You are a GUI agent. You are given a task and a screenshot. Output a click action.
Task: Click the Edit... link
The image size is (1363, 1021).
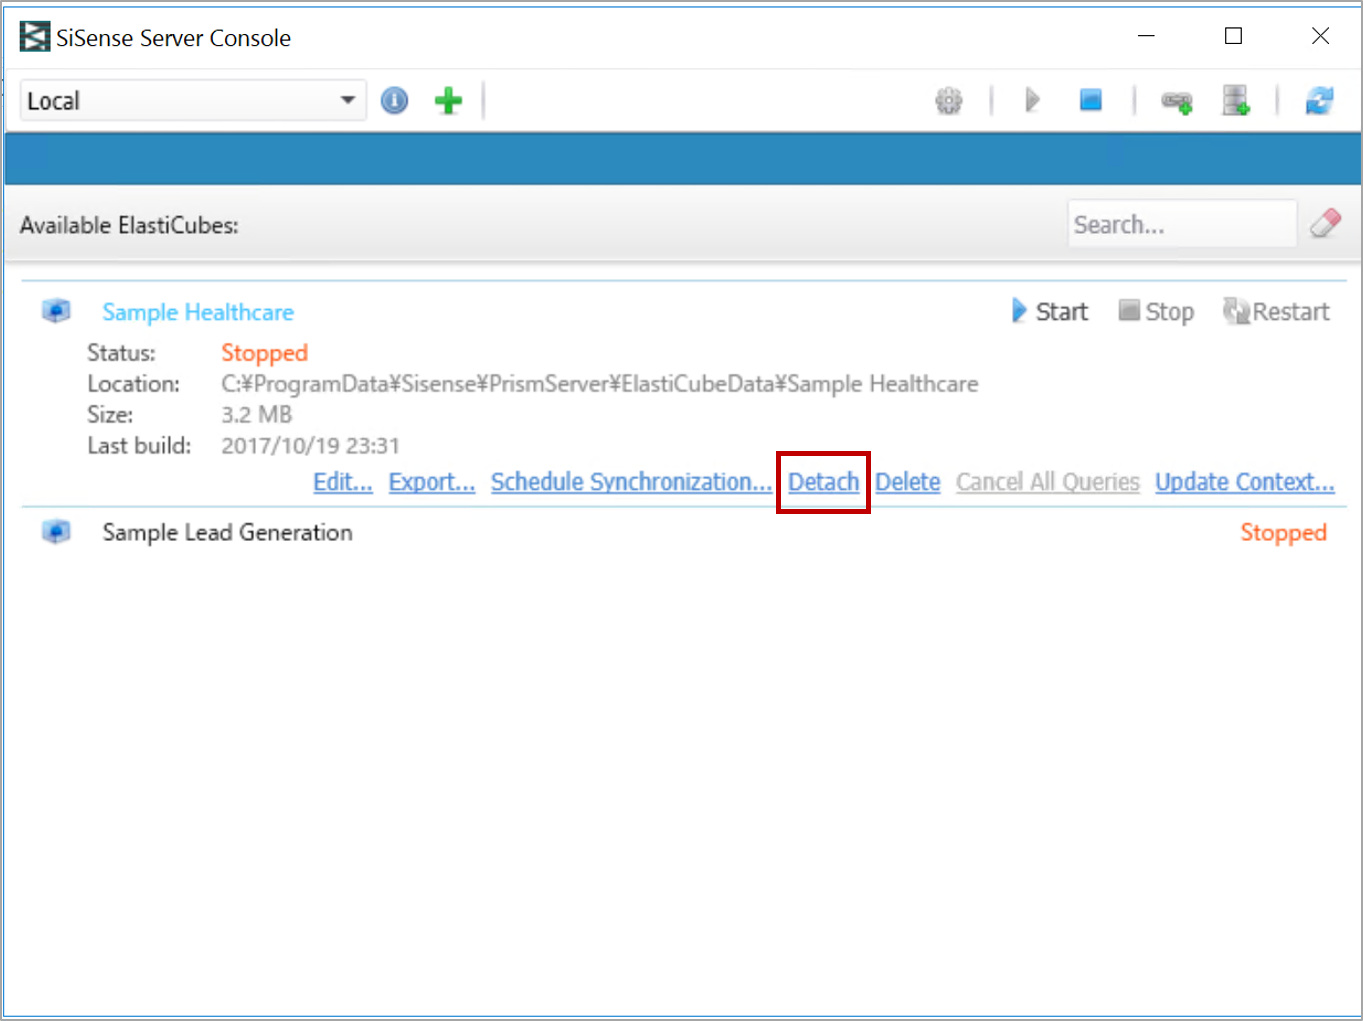pyautogui.click(x=343, y=482)
